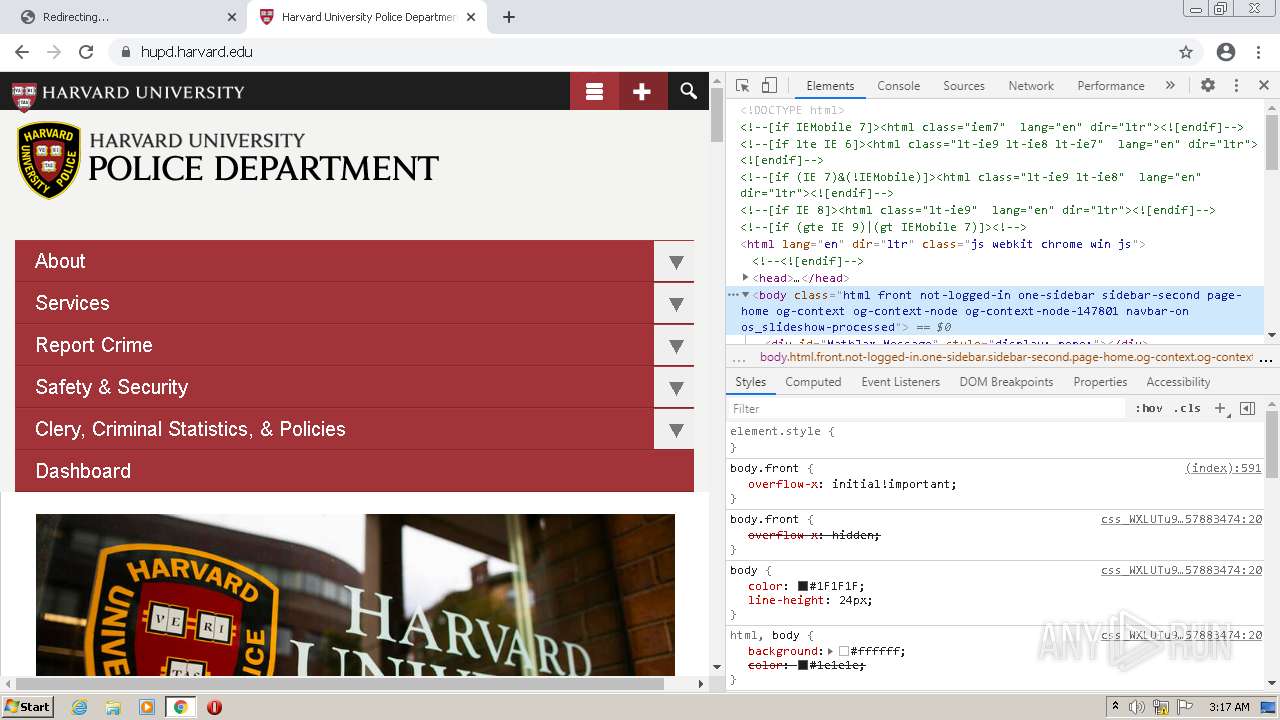Show more DevTools tabs with double chevron
This screenshot has height=720, width=1280.
(x=1170, y=86)
